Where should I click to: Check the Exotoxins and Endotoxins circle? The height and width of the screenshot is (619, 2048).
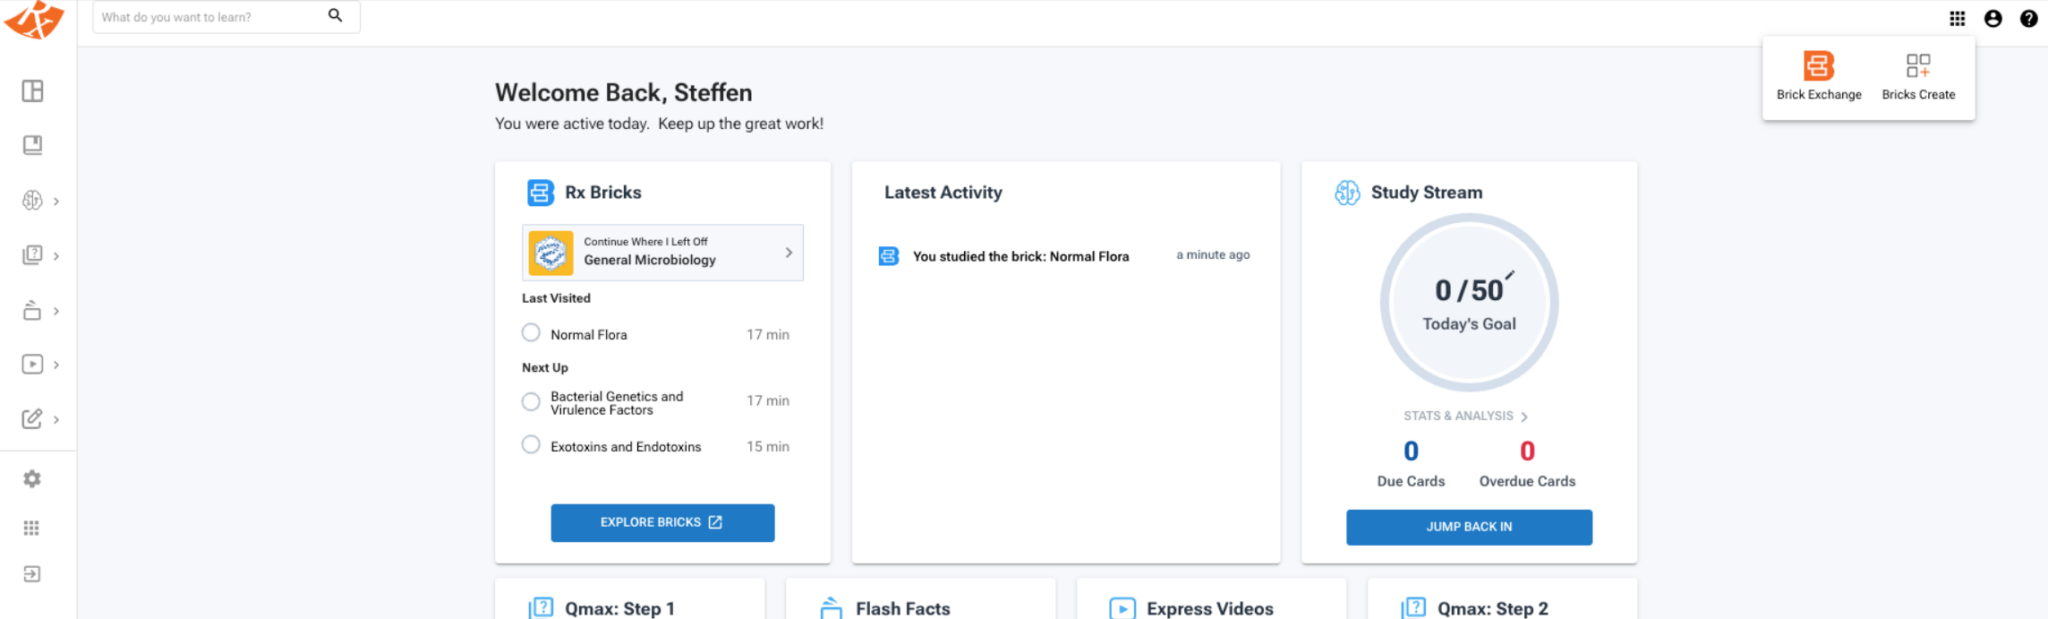(x=531, y=445)
